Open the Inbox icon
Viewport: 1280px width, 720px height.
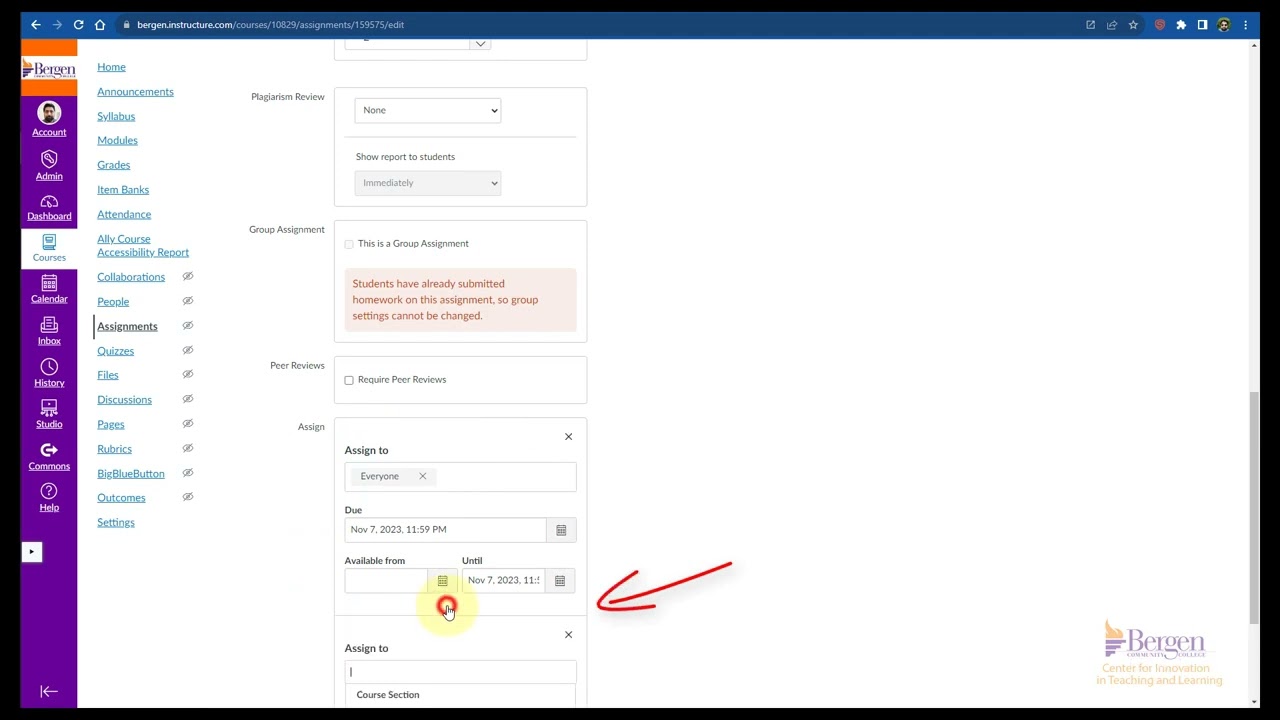tap(49, 331)
